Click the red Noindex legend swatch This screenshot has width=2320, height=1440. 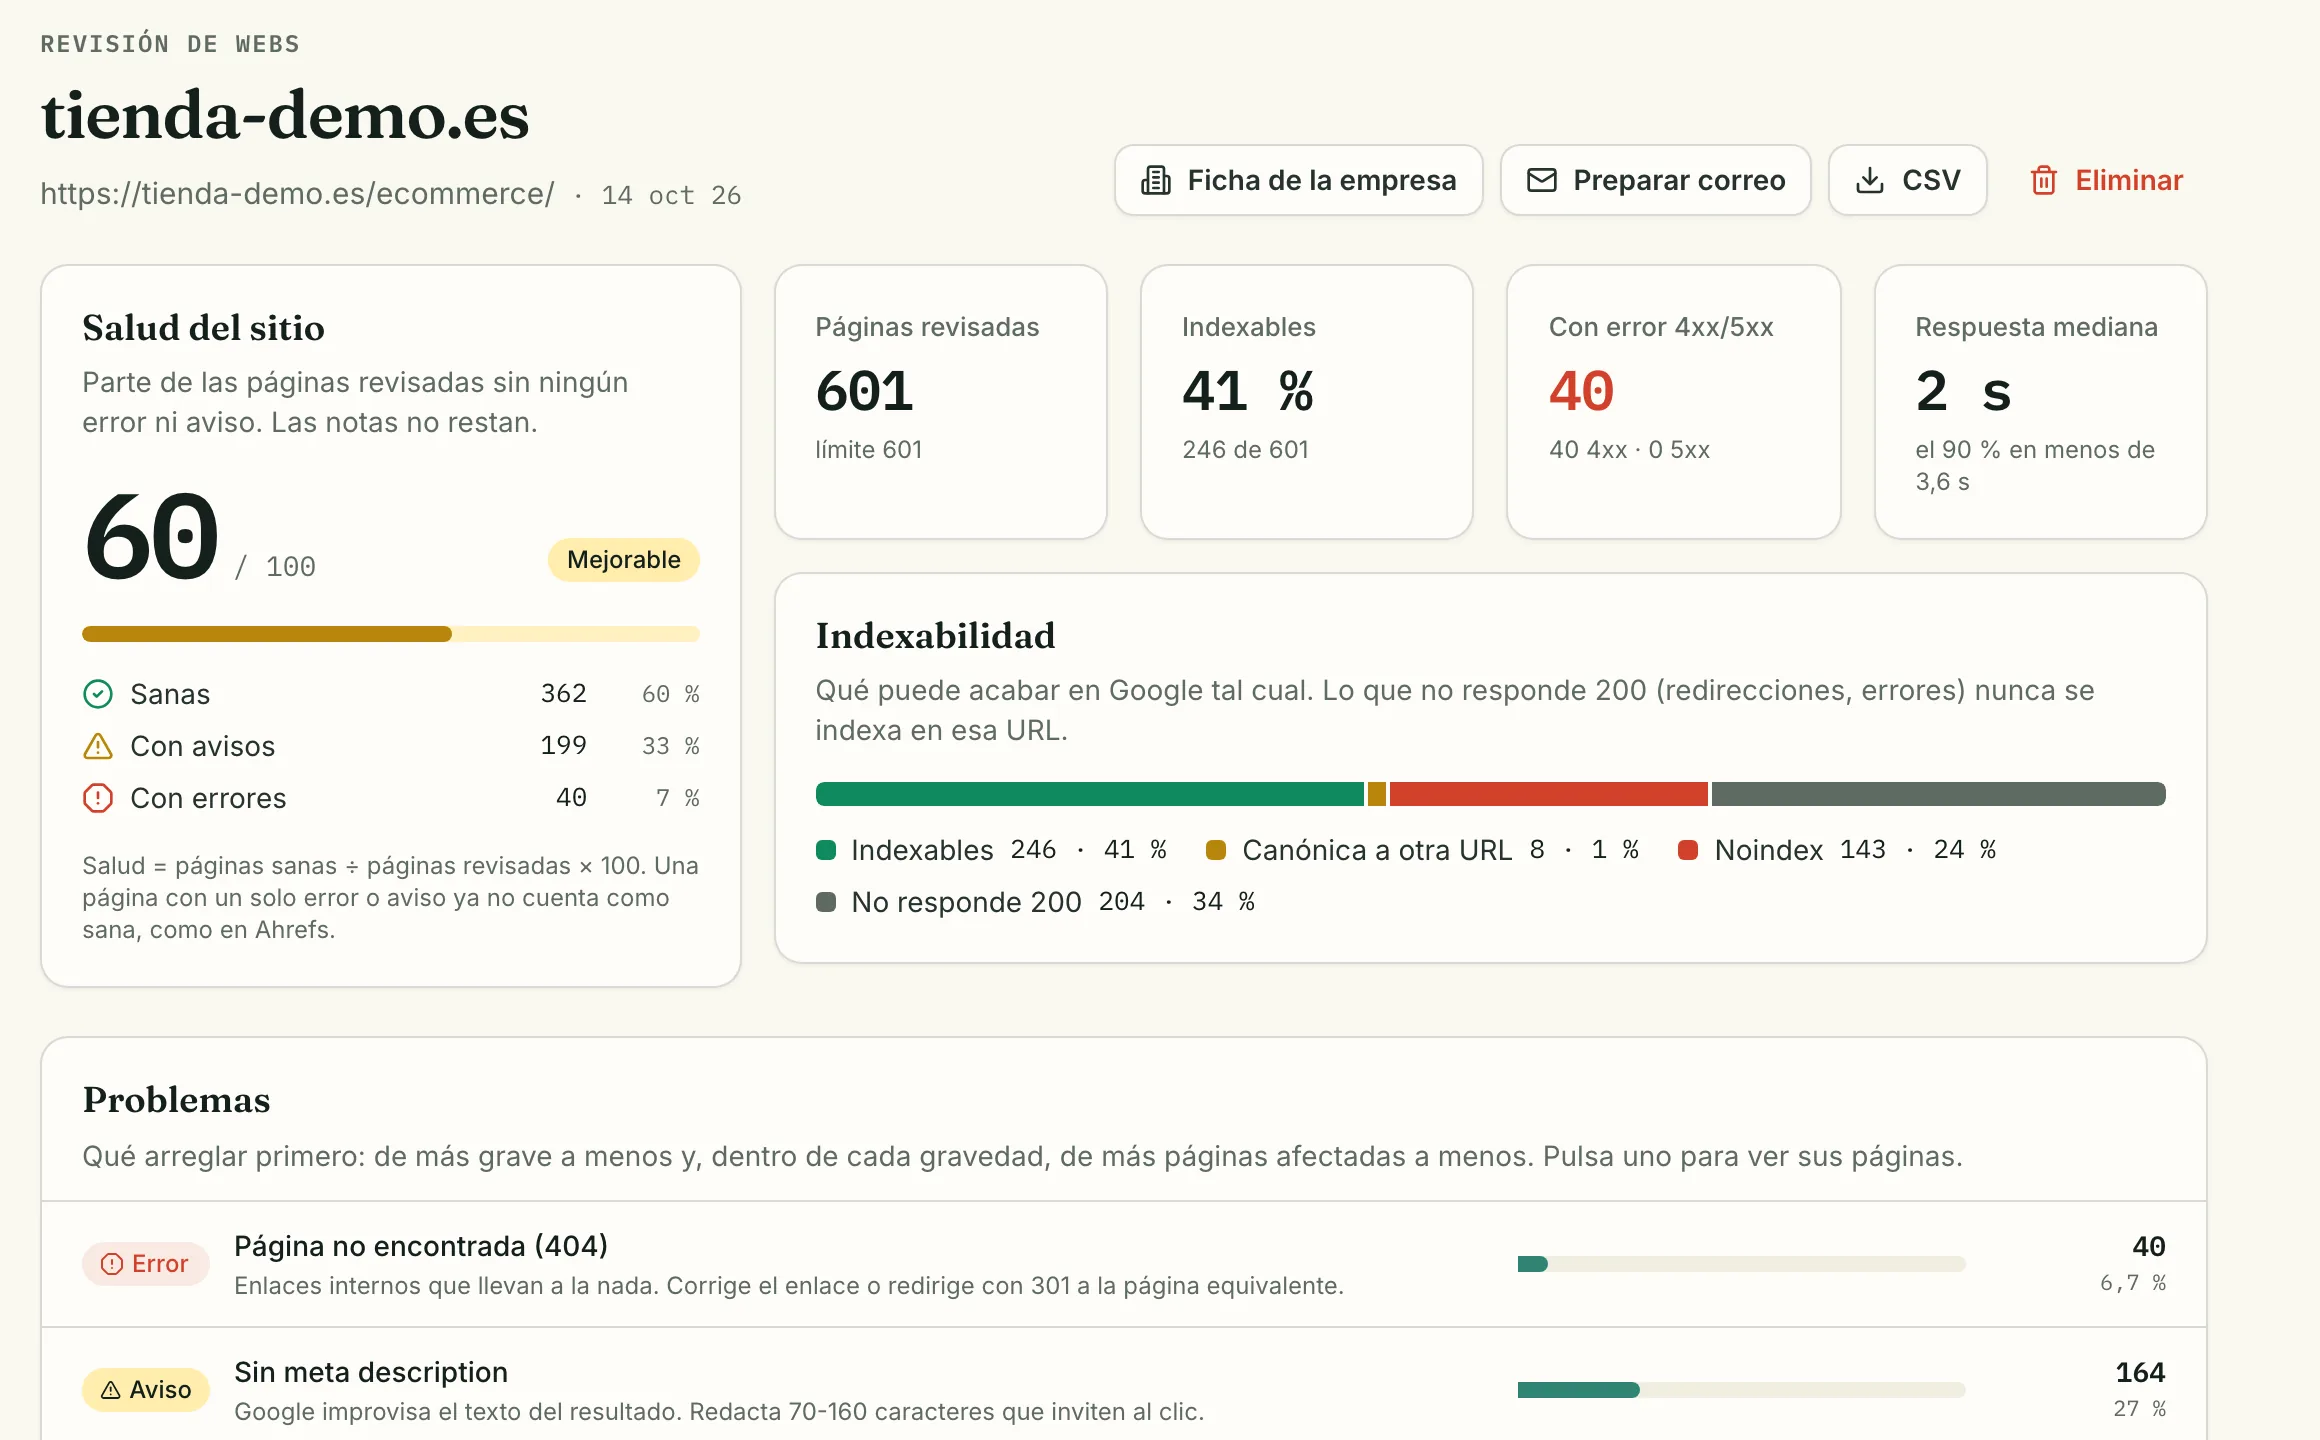1688,850
